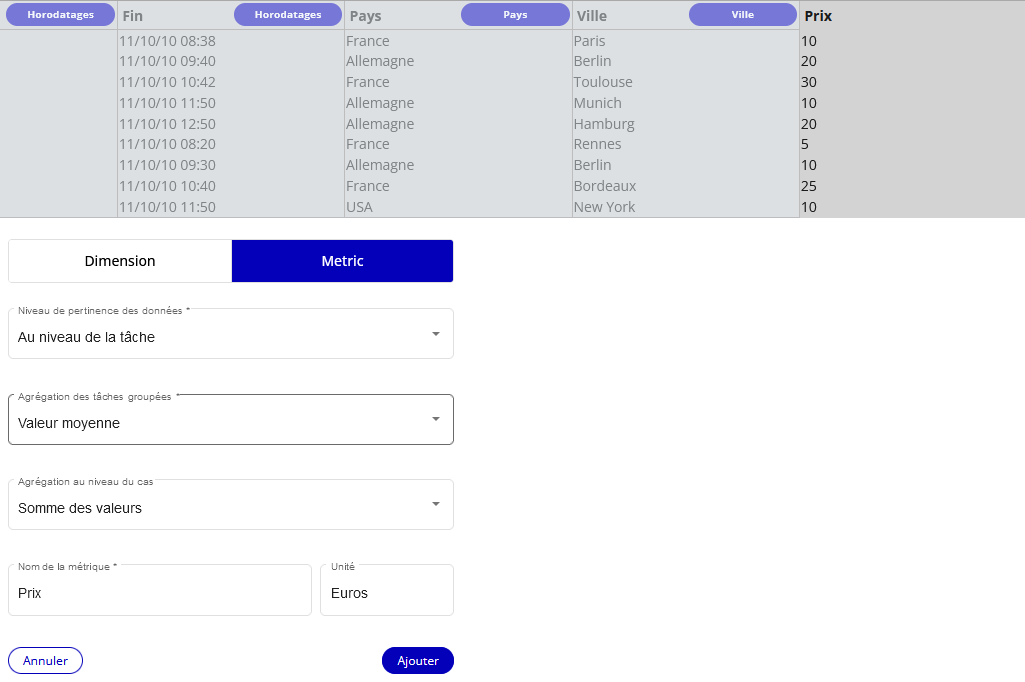Screen dimensions: 1025x682
Task: Switch to the Dimension tab
Action: [120, 261]
